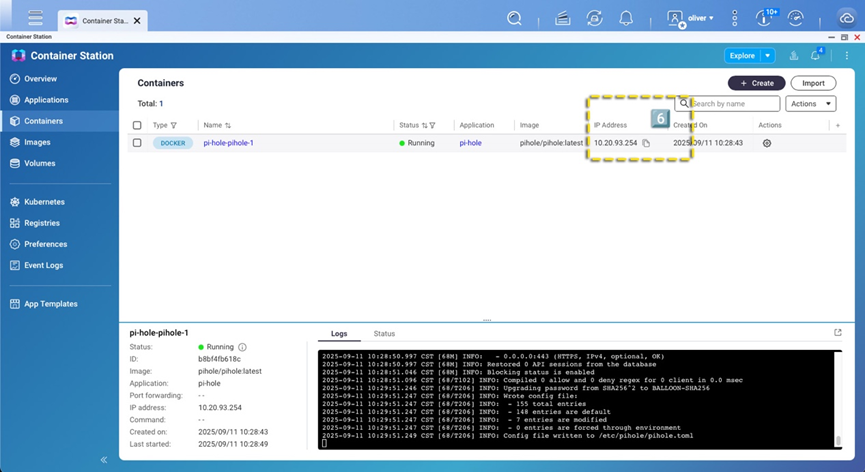Switch to the Status tab

click(384, 333)
